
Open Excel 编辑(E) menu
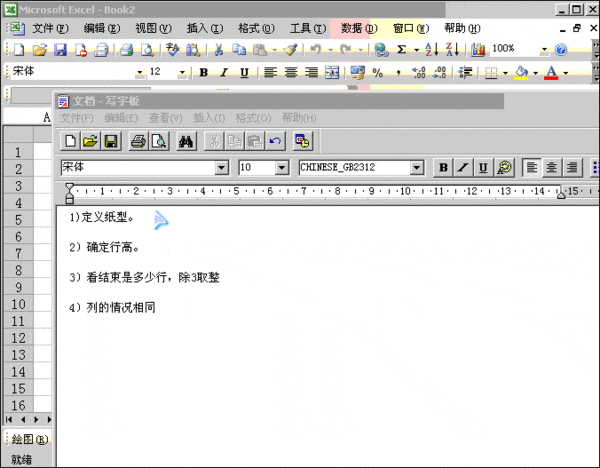[102, 28]
